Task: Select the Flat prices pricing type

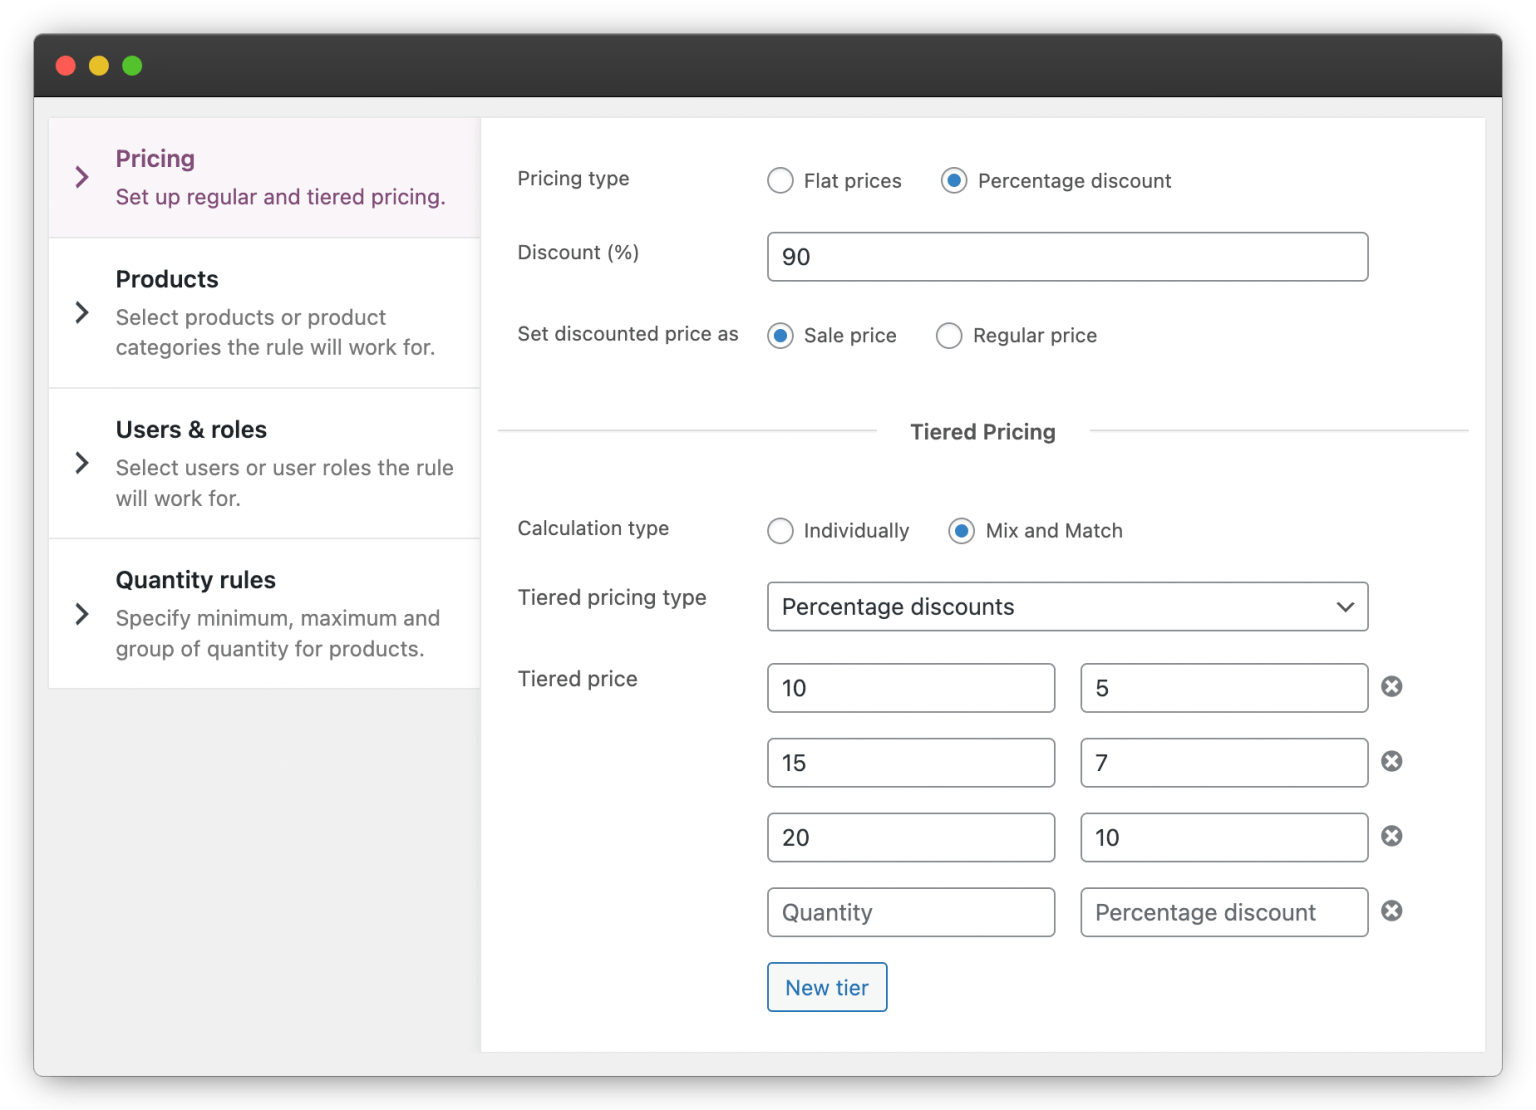Action: coord(780,180)
